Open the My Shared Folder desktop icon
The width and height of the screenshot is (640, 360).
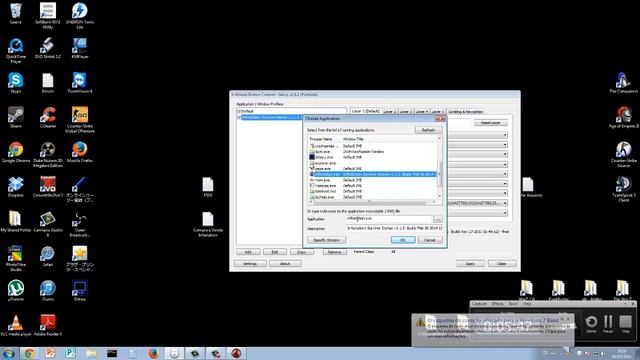click(16, 222)
